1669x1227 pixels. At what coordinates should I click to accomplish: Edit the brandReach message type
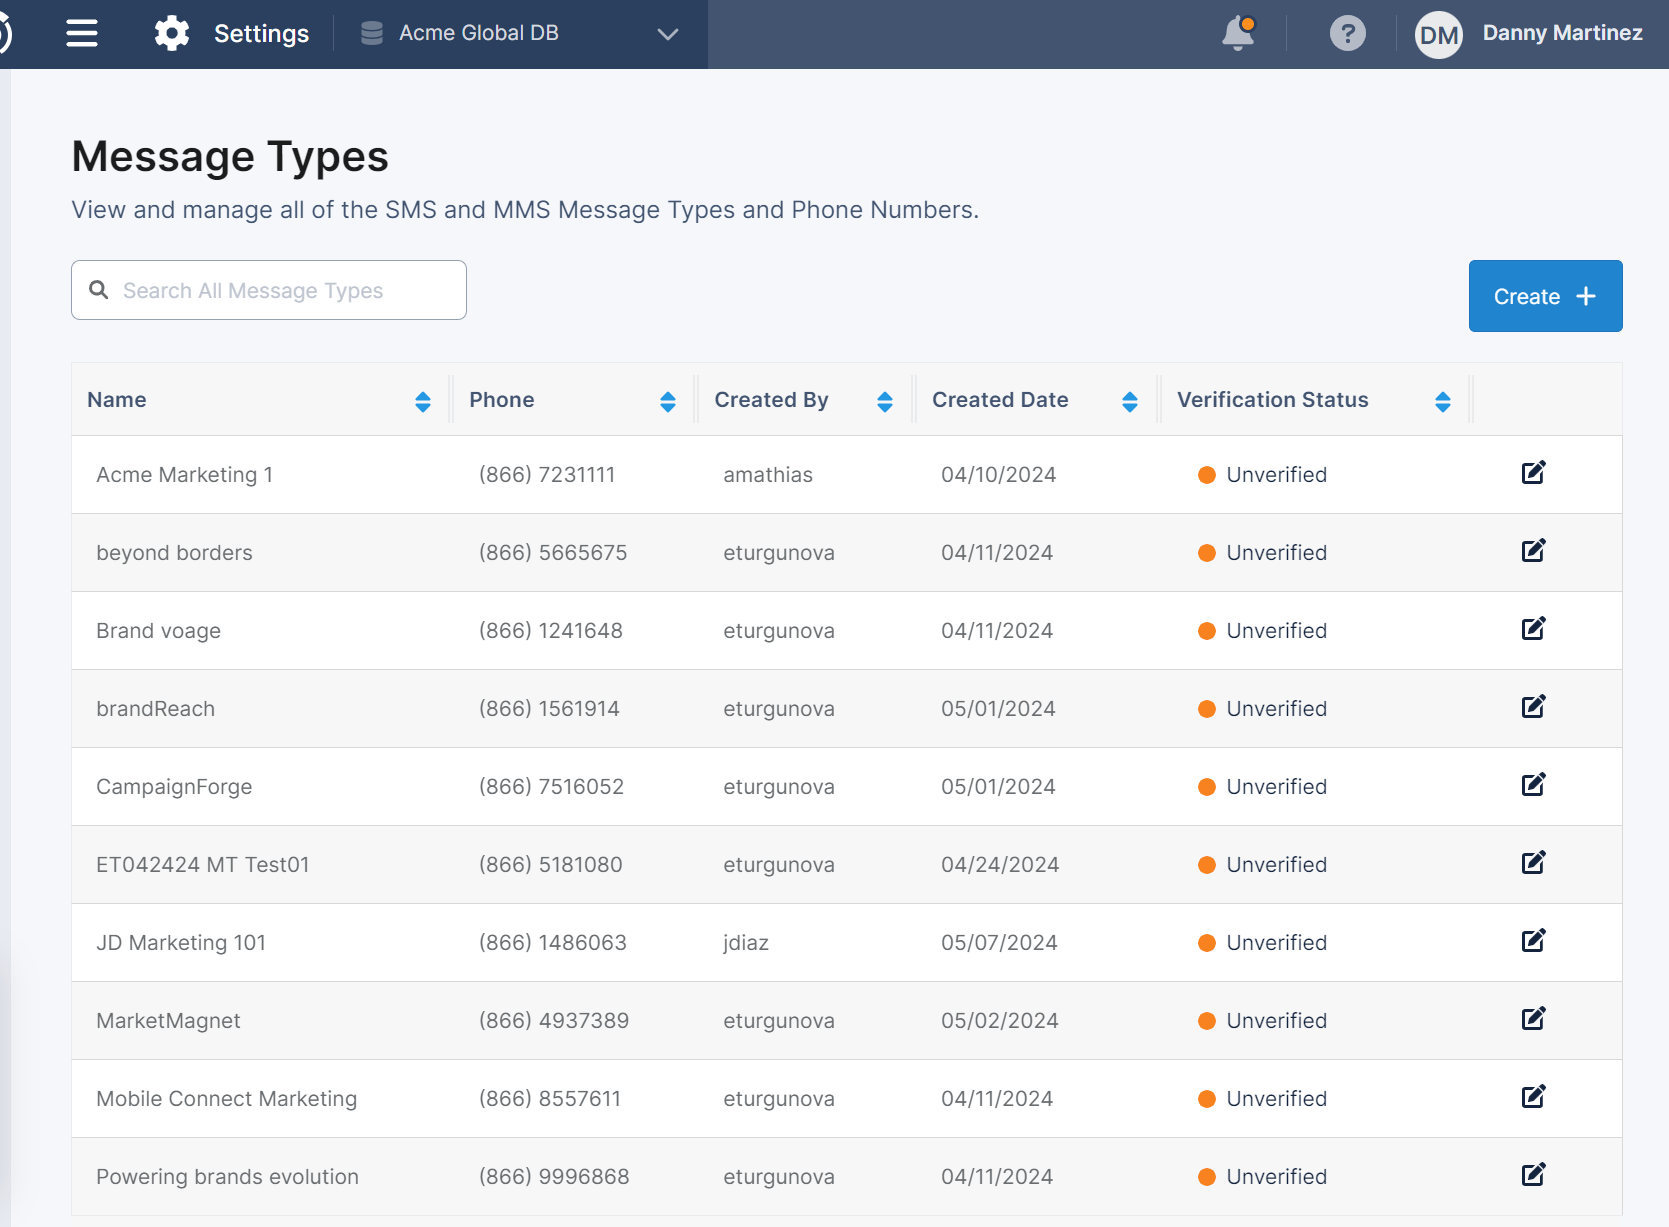point(1533,707)
